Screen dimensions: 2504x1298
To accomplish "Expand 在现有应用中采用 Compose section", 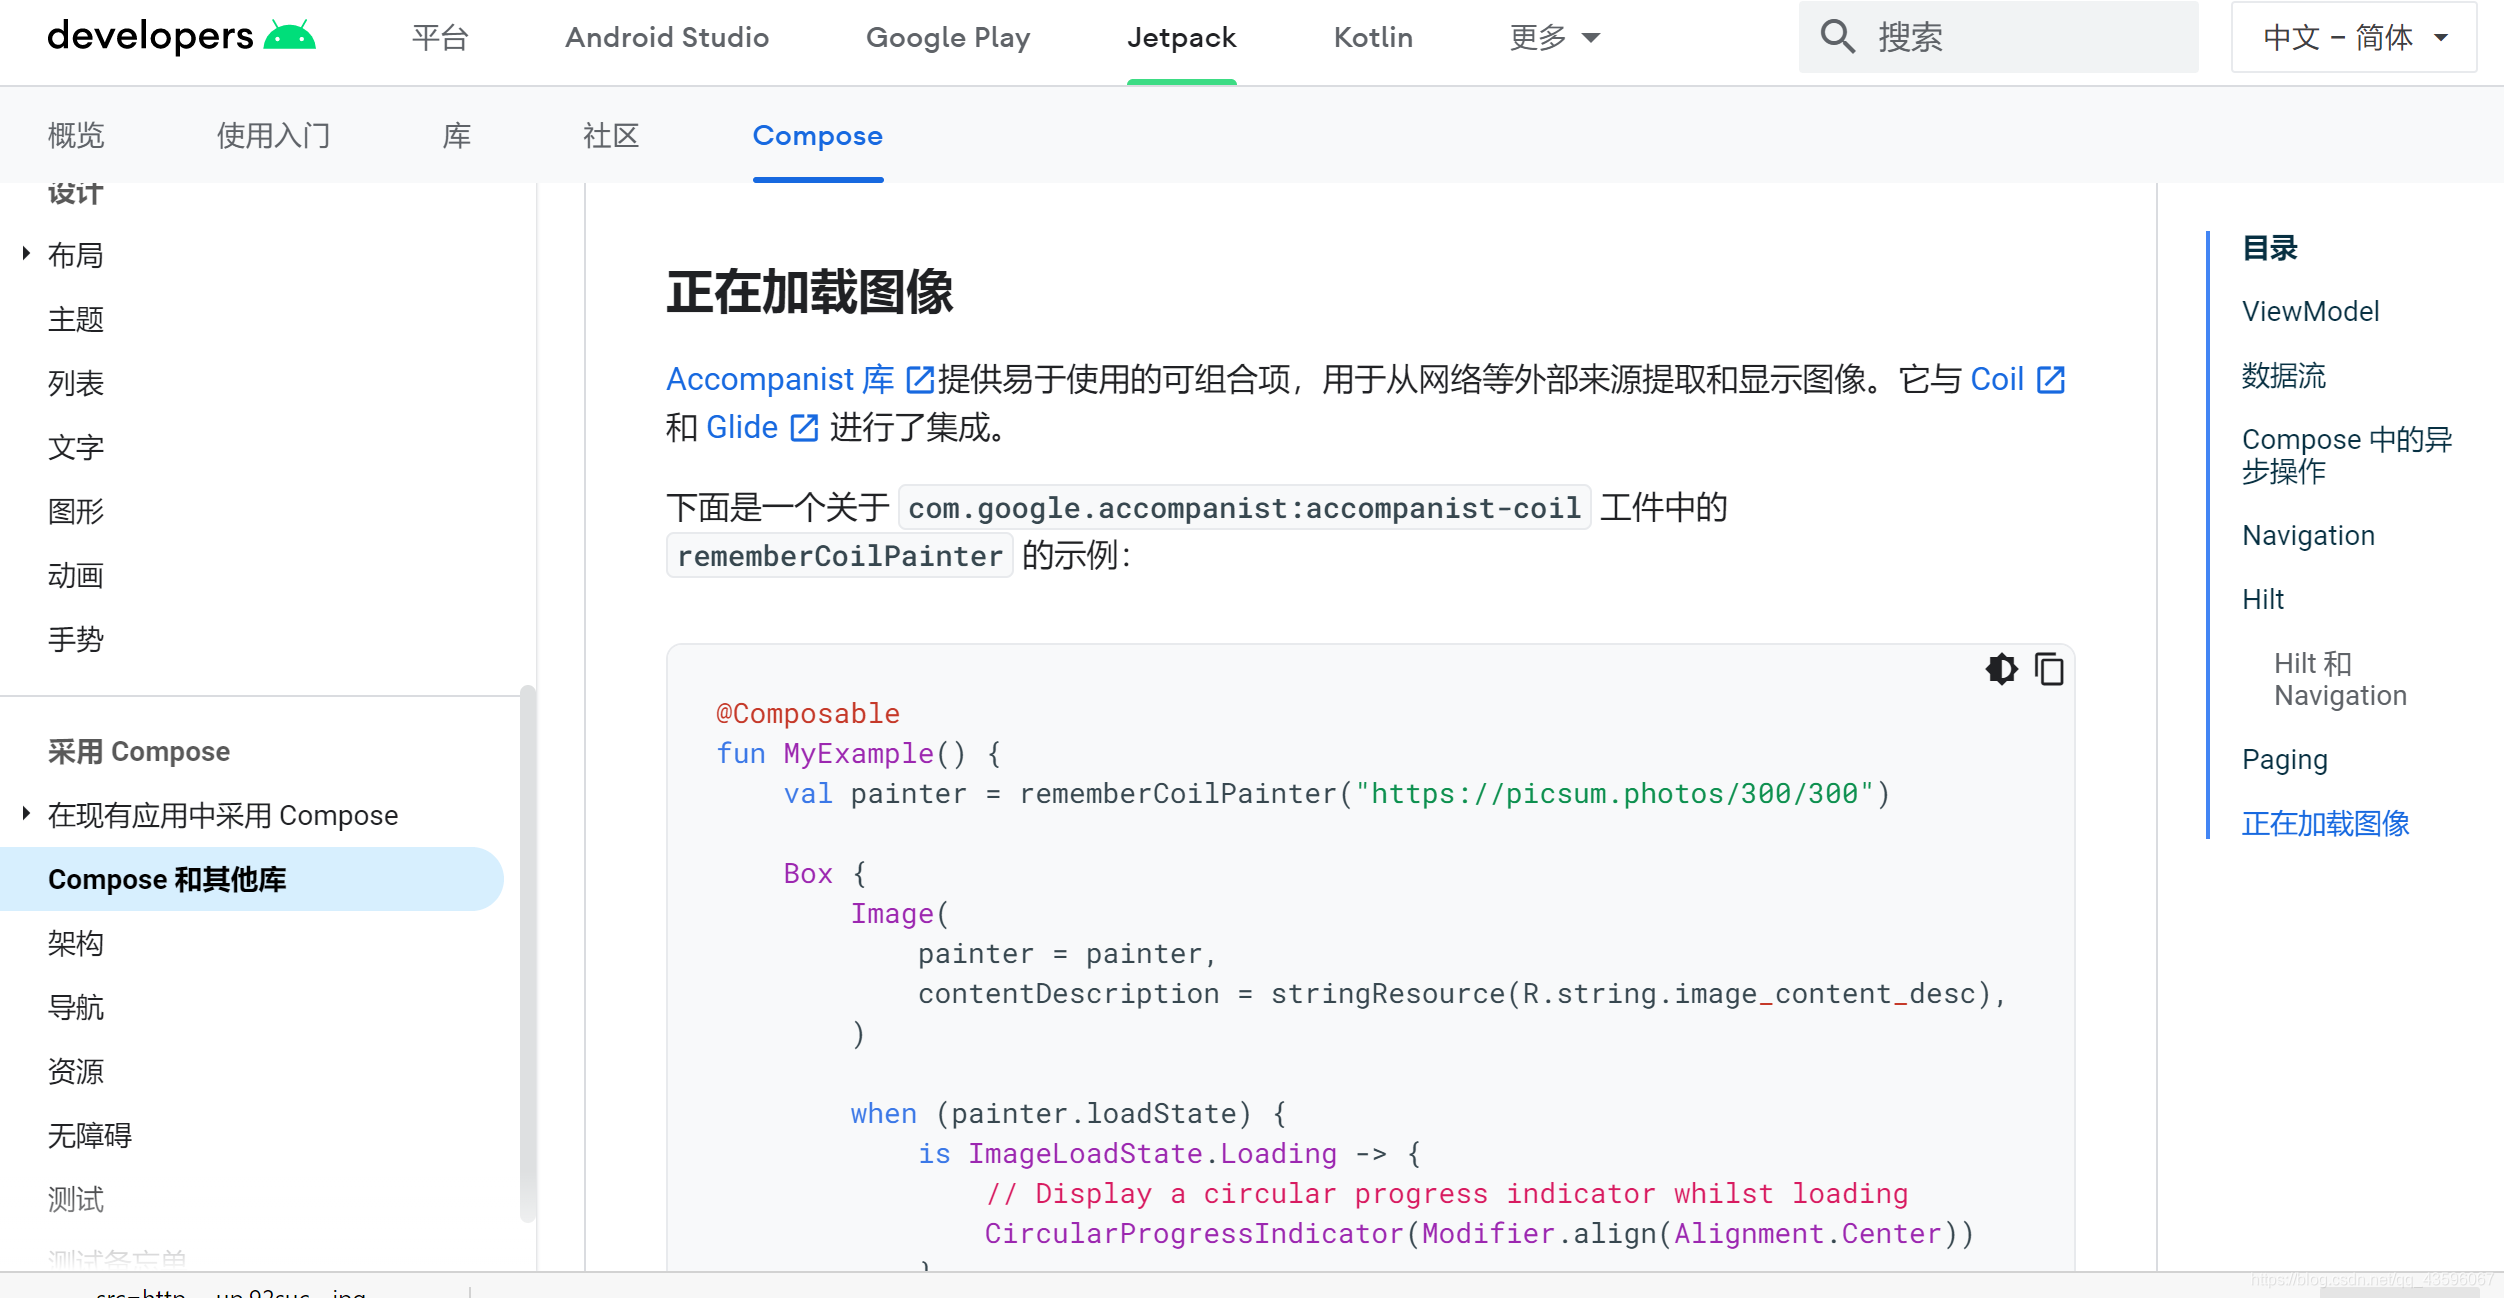I will (26, 813).
